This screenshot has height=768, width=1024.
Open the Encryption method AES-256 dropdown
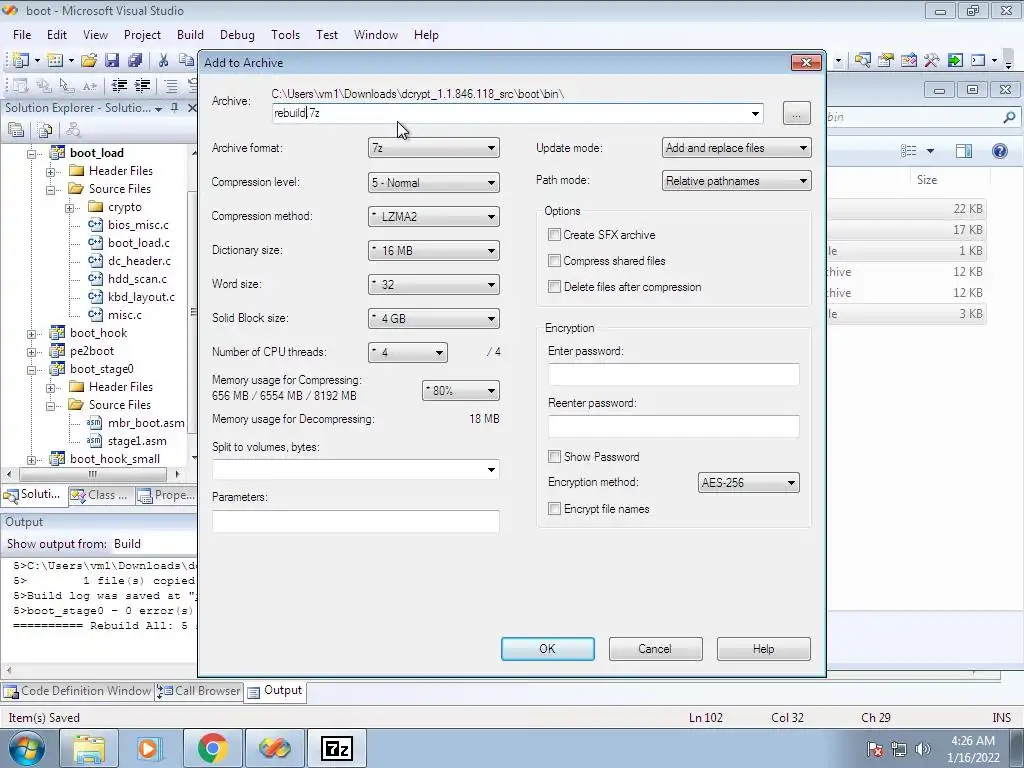(x=748, y=483)
